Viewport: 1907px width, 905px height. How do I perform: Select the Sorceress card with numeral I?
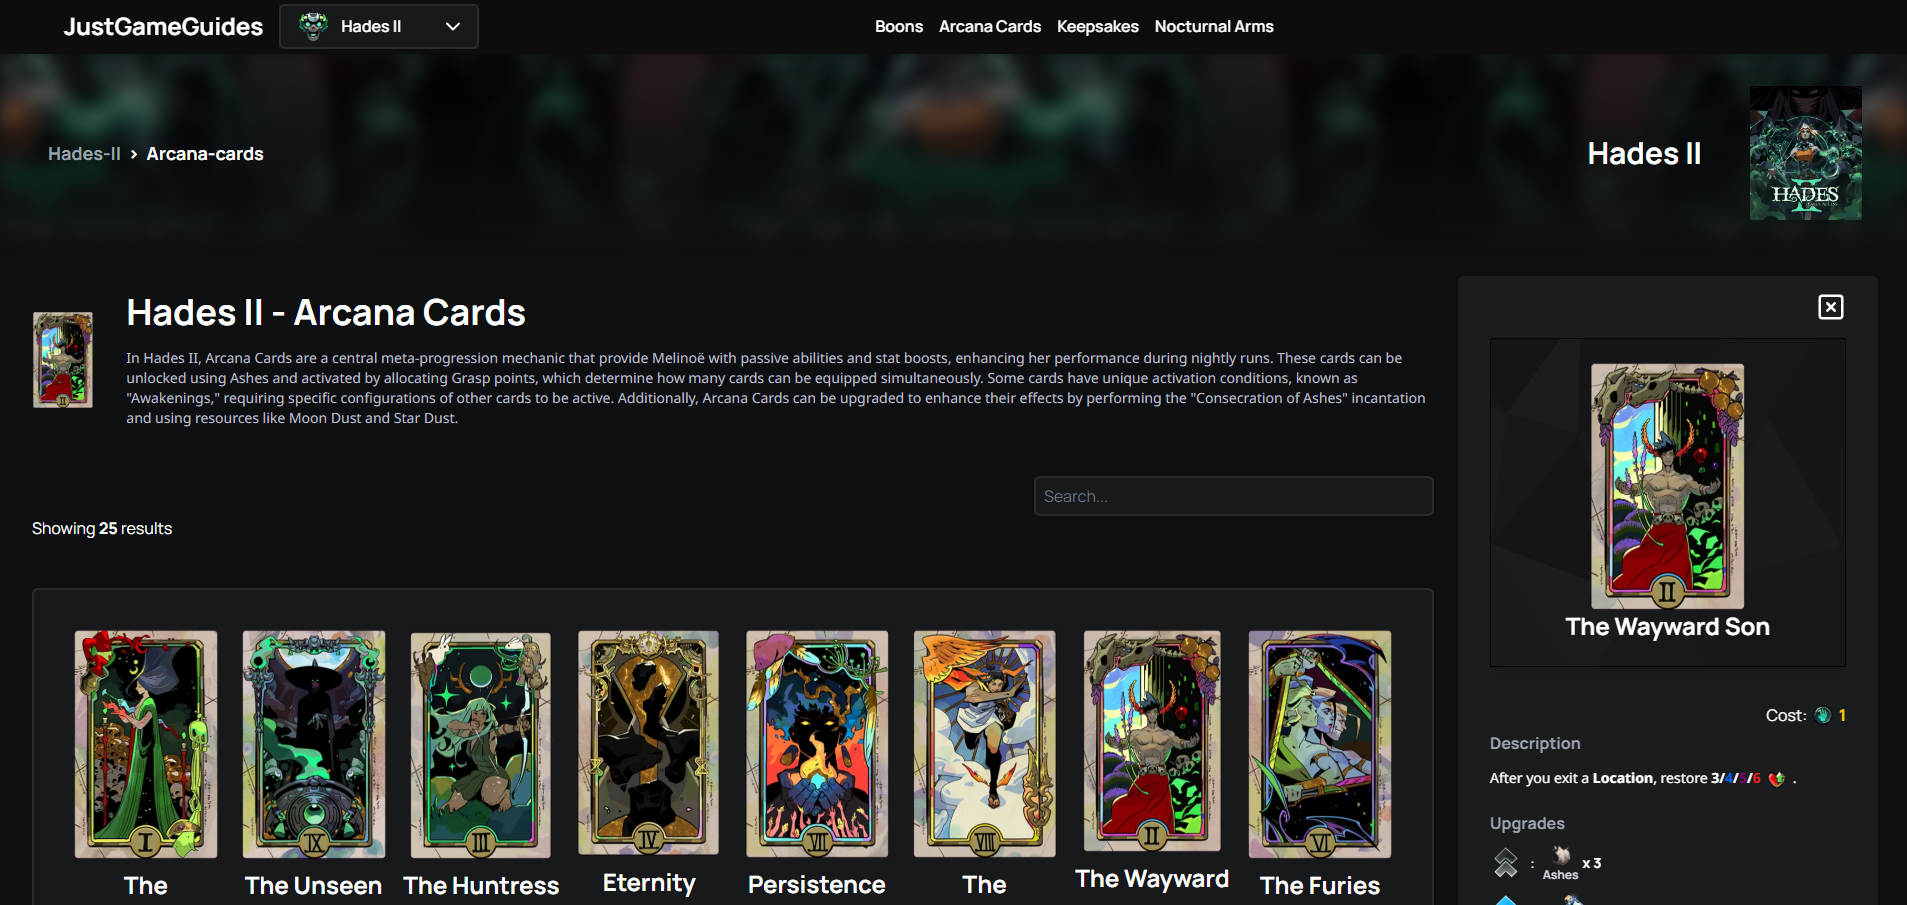(146, 744)
